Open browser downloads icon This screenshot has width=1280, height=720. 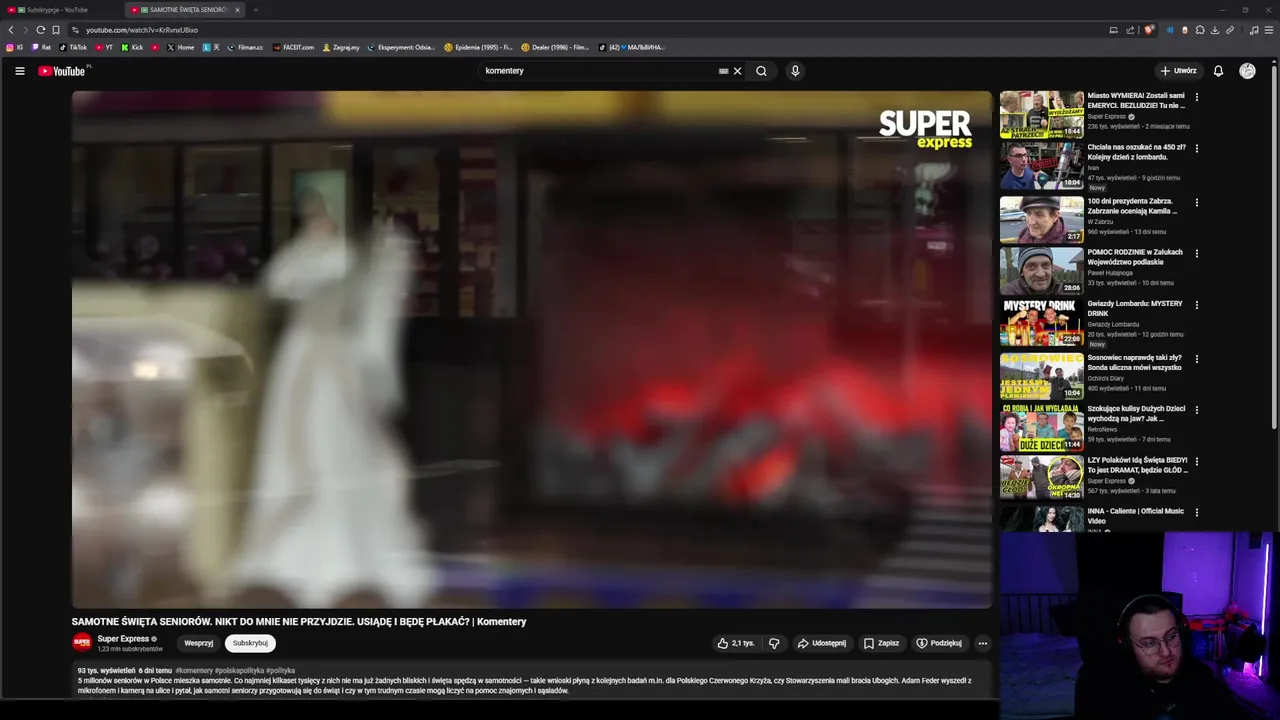tap(1215, 30)
